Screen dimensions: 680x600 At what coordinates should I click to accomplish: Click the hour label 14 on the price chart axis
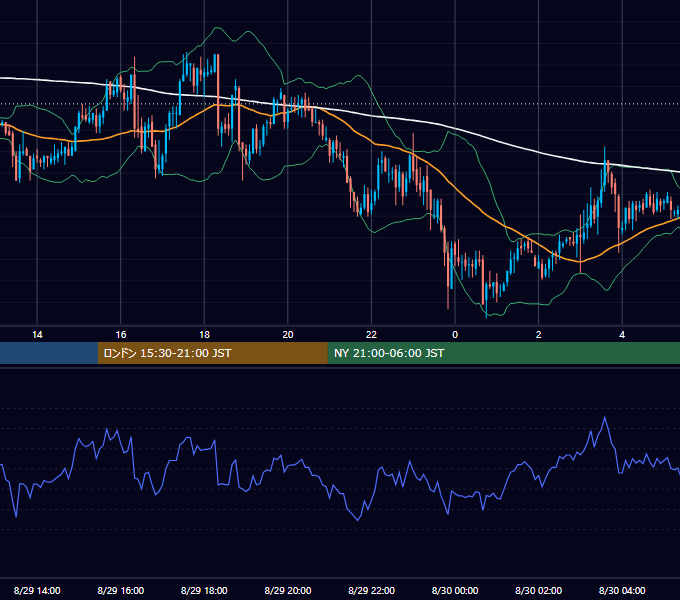pyautogui.click(x=37, y=335)
